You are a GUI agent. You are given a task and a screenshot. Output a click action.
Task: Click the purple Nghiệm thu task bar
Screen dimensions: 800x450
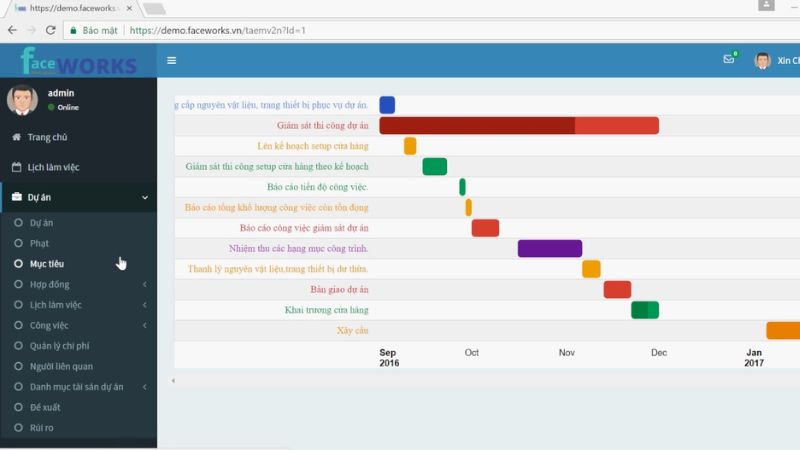pos(549,249)
